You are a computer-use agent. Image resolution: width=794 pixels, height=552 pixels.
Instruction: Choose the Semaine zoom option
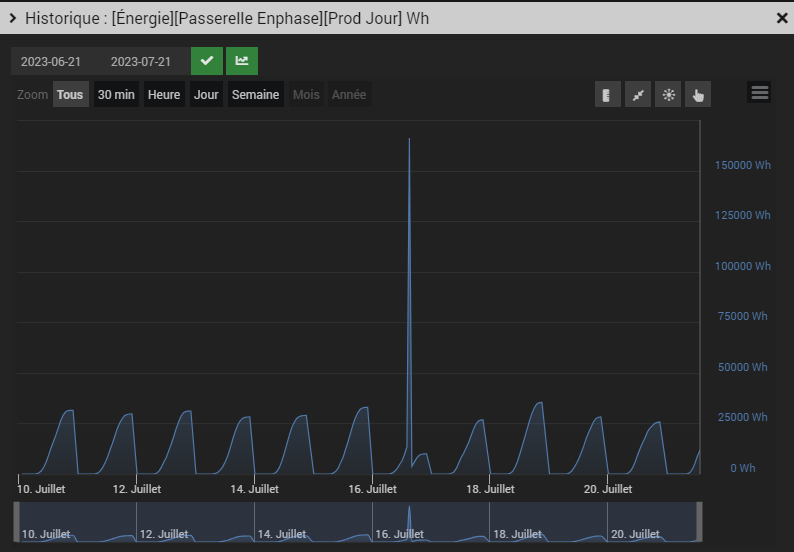point(255,95)
